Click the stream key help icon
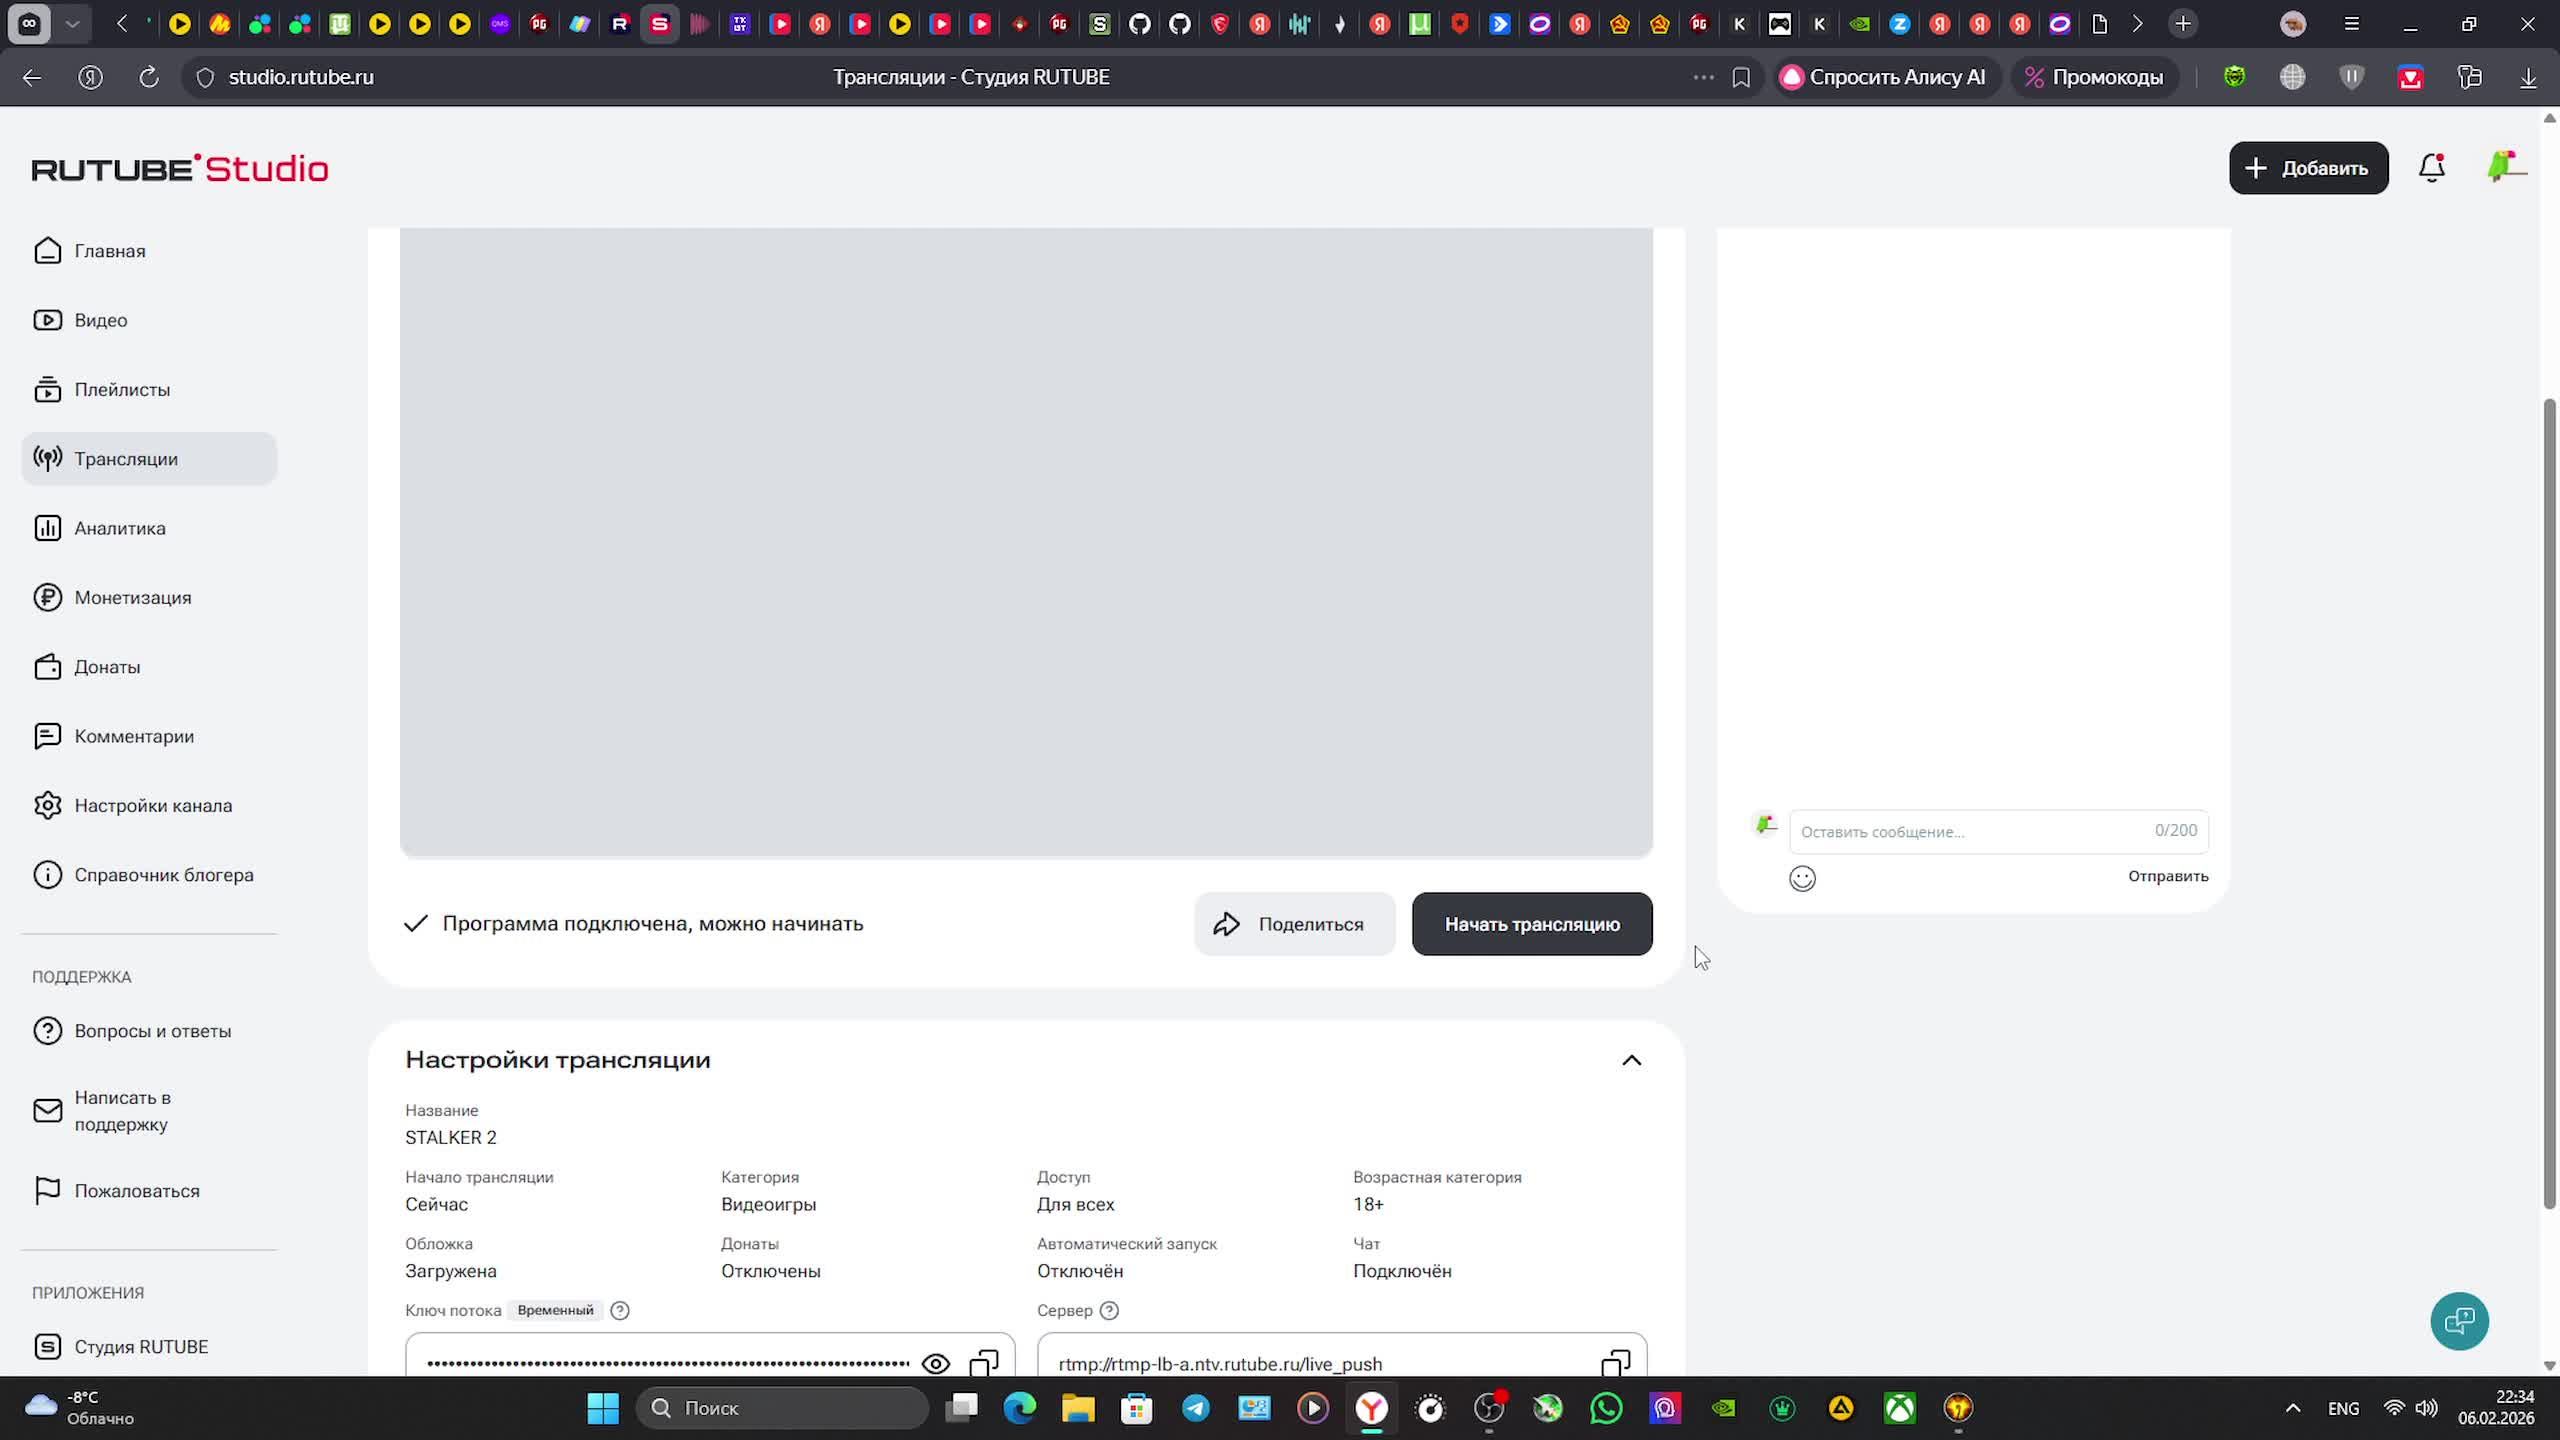This screenshot has width=2560, height=1440. [620, 1310]
